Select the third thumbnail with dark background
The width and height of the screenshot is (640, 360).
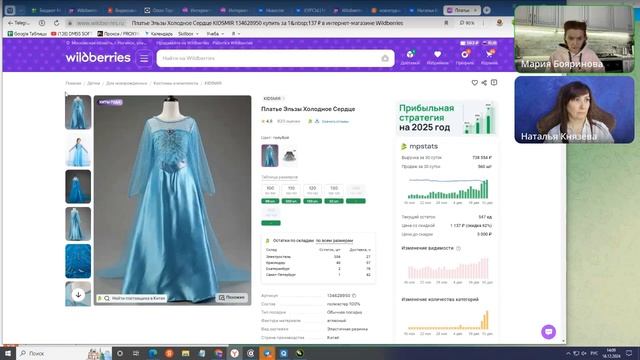coord(78,187)
